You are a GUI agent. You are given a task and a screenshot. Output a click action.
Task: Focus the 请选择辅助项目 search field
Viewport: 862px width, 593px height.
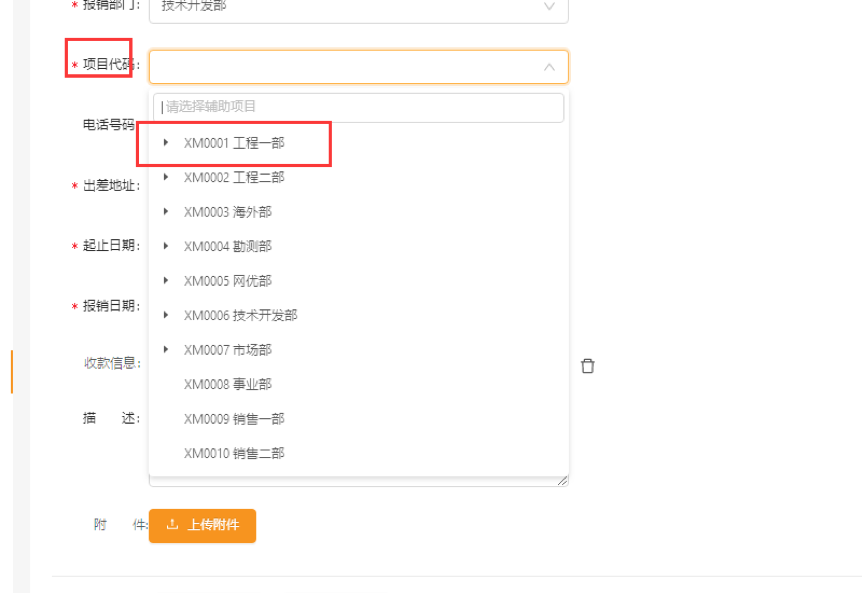coord(358,107)
